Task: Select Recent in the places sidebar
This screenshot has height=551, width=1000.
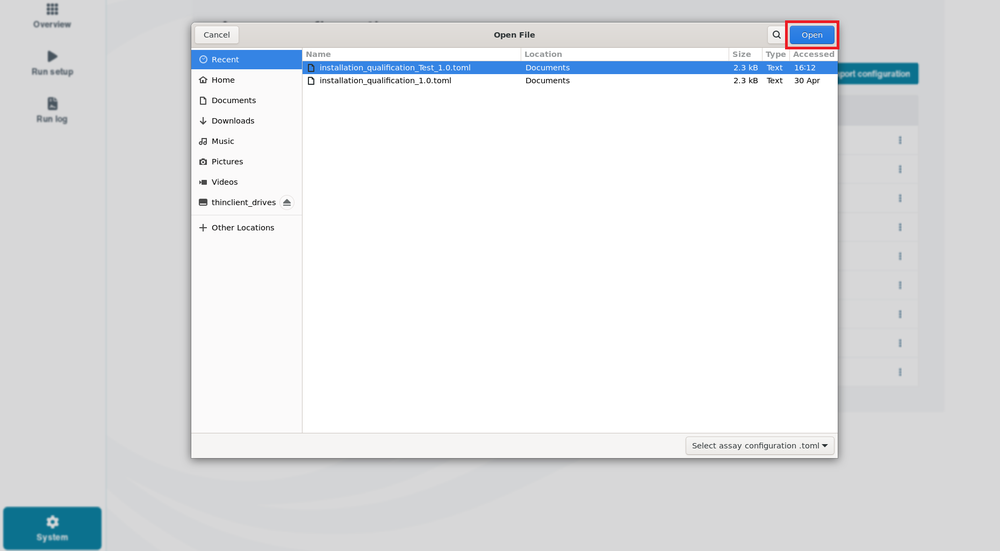Action: tap(247, 59)
